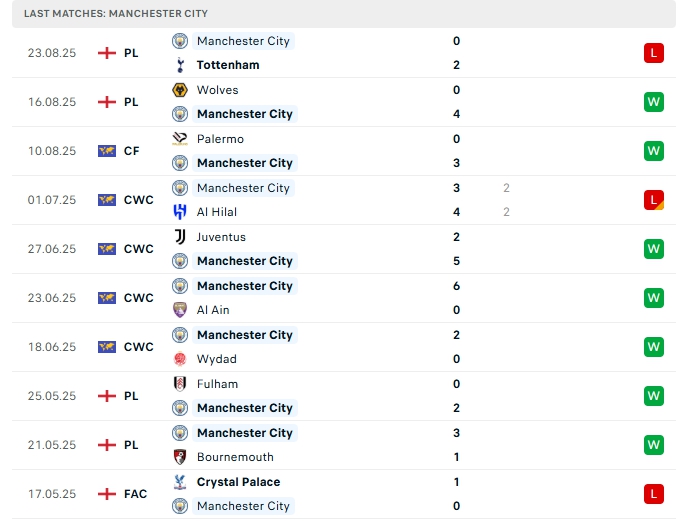This screenshot has width=685, height=521.
Task: Click the Bournemouth club crest icon
Action: [x=180, y=457]
